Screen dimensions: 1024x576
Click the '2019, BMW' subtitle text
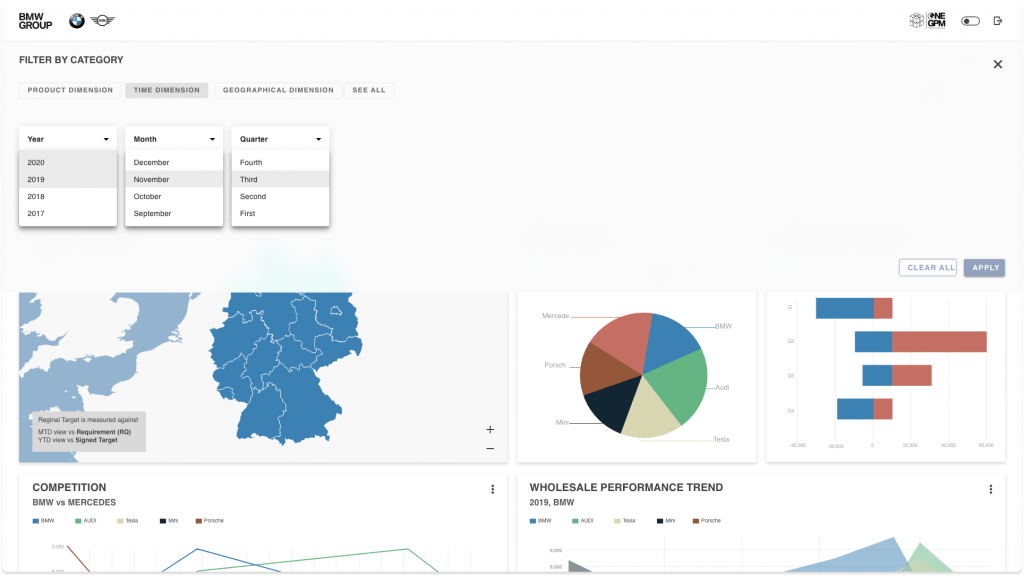tap(552, 503)
